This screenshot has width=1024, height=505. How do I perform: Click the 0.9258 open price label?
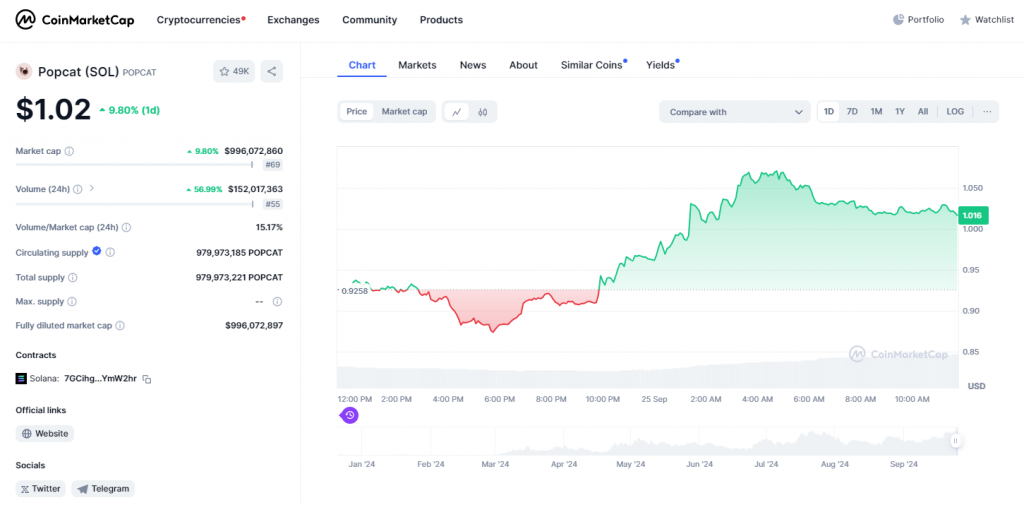355,290
